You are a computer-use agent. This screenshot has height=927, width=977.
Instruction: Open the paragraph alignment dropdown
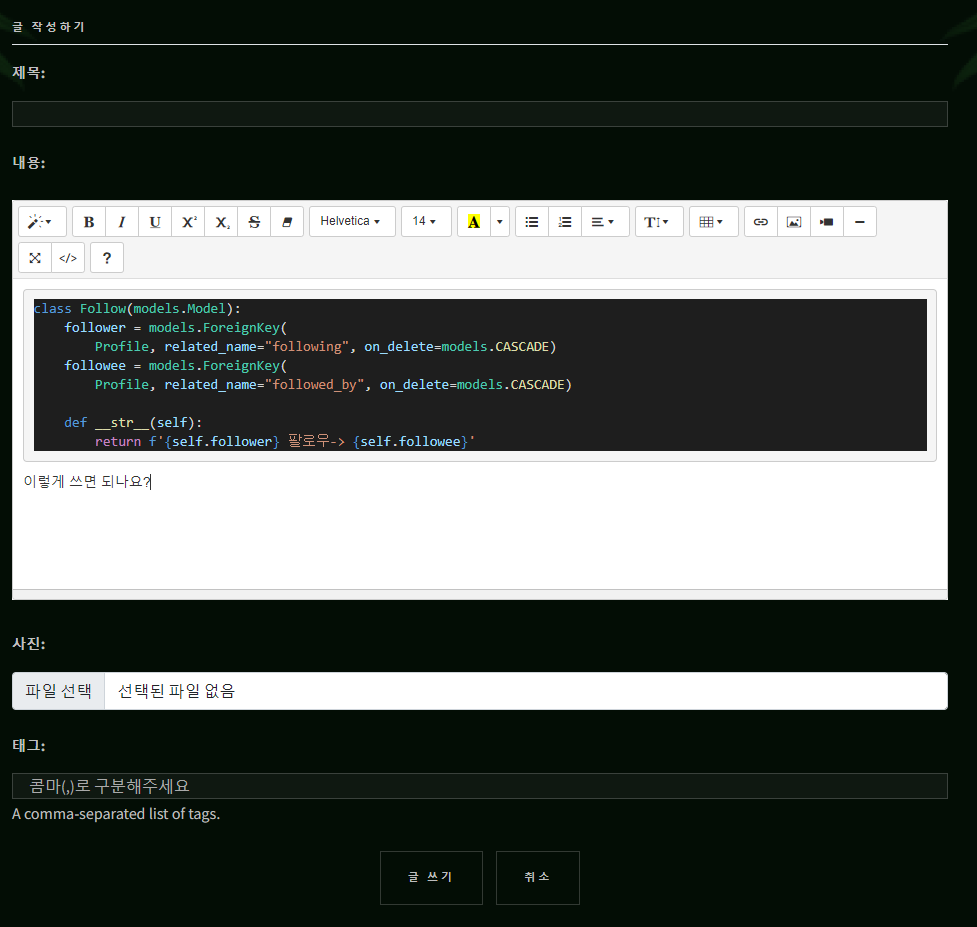tap(605, 222)
